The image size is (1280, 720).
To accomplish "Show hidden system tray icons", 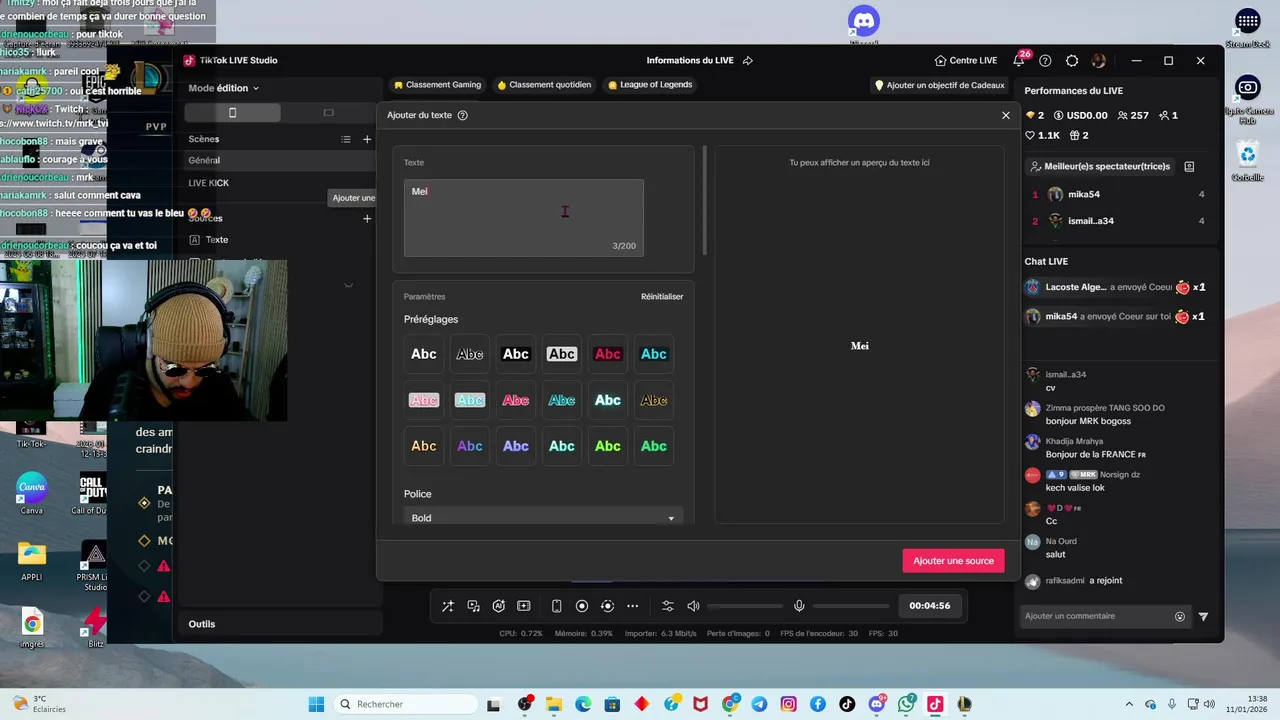I will coord(1130,704).
